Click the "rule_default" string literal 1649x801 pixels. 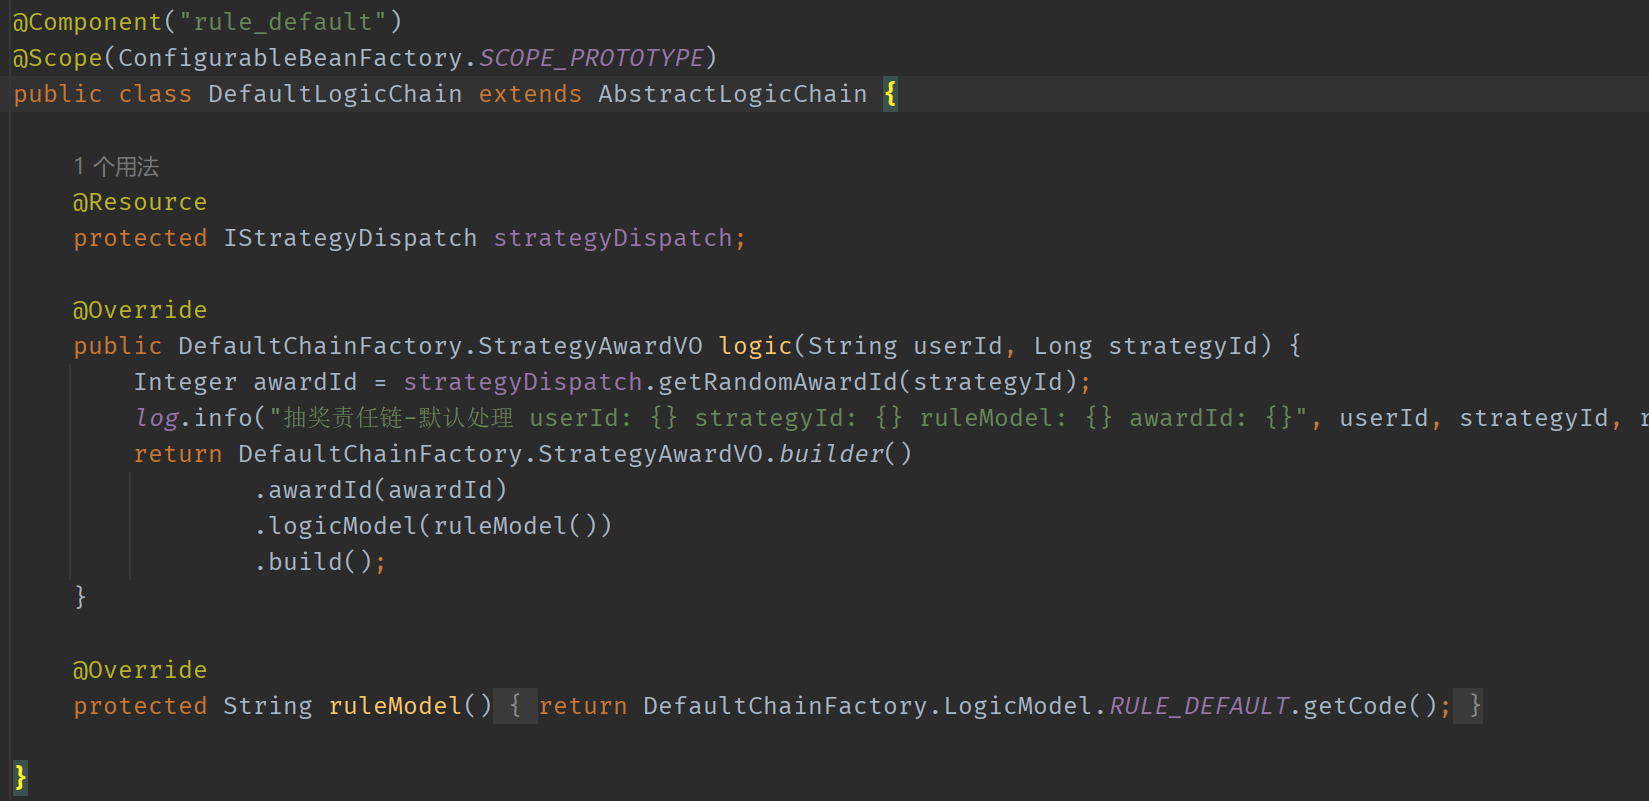click(x=282, y=22)
